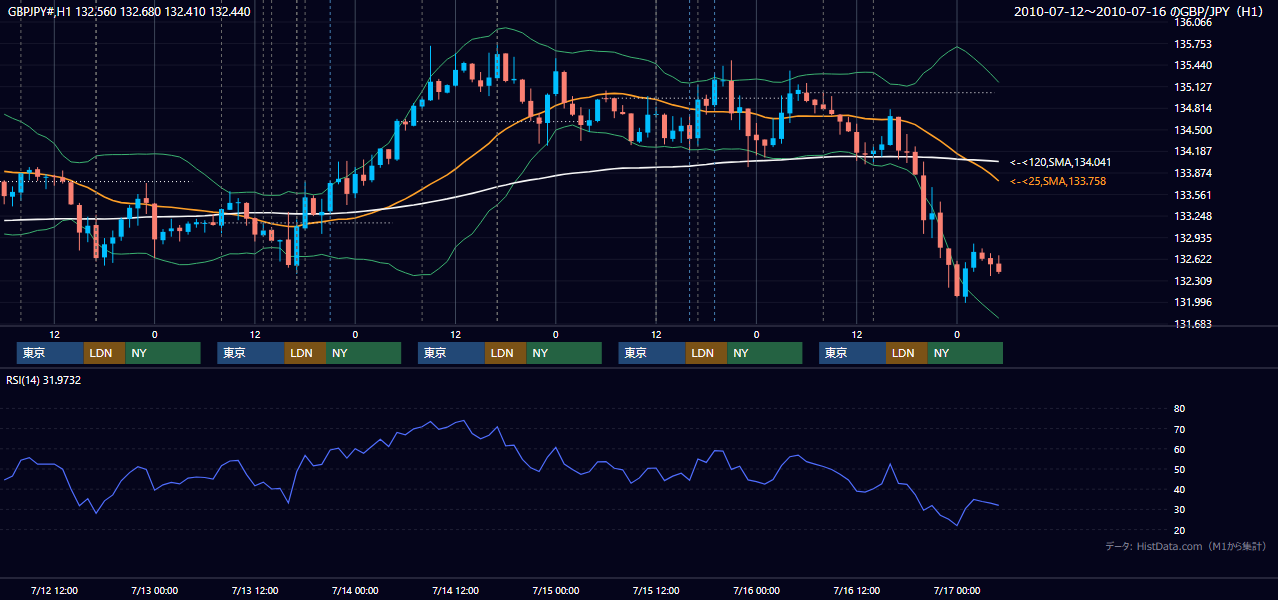Click the 7/12 東京 session block
1278x600 pixels.
coord(50,353)
